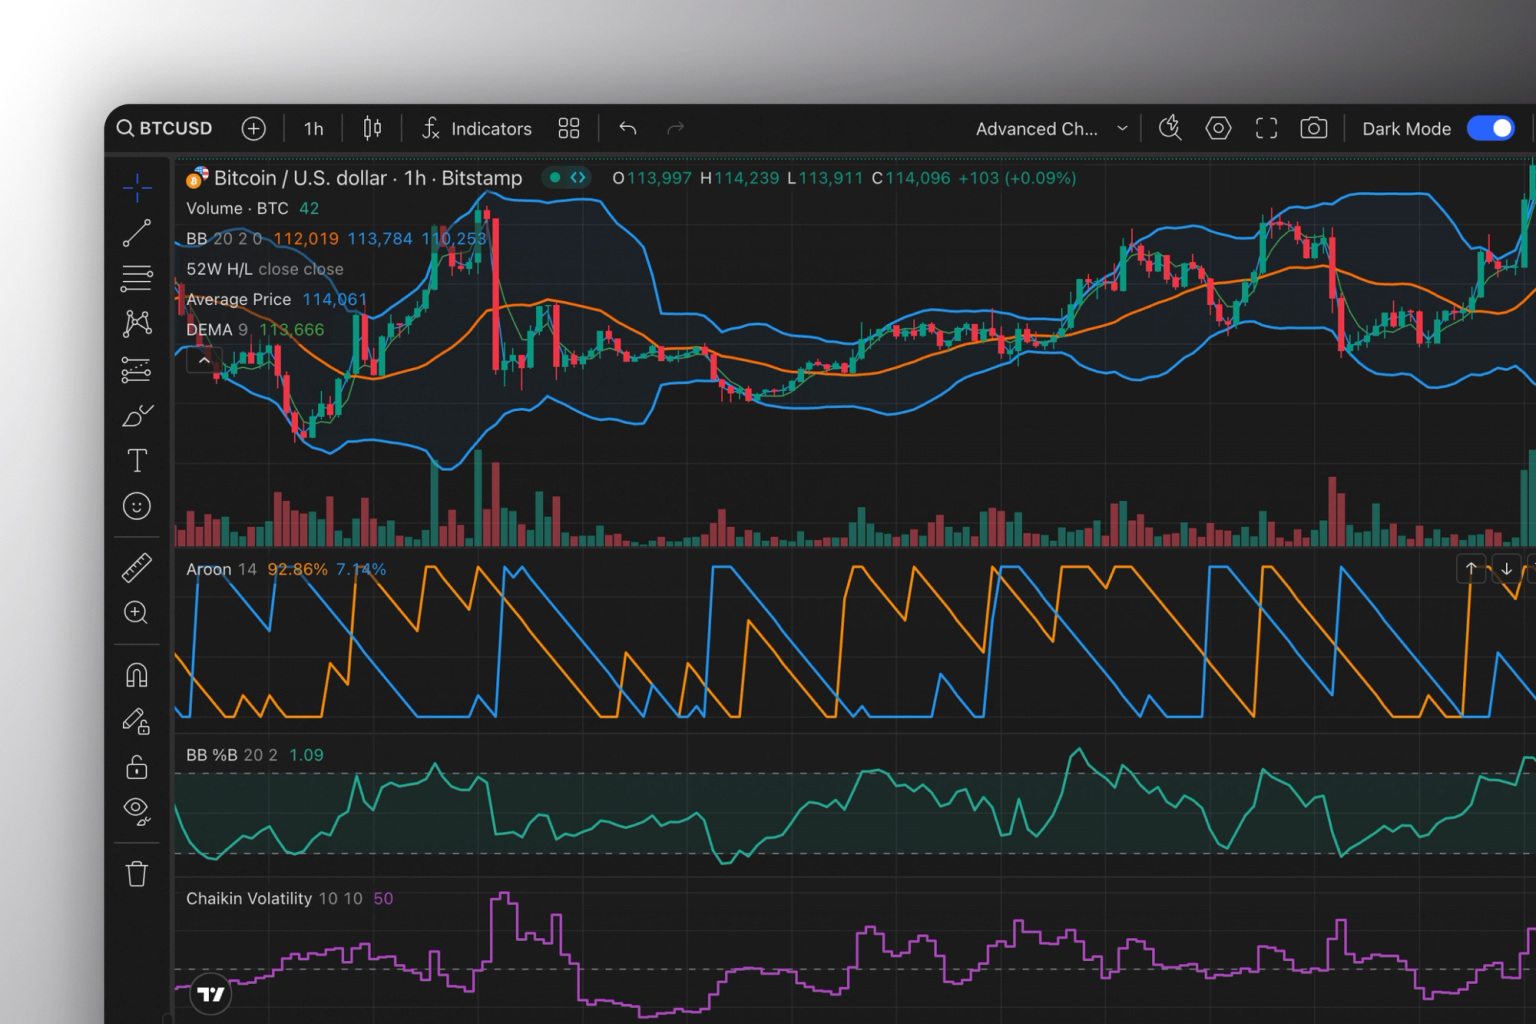Open the 1h interval selector
The image size is (1536, 1024).
click(313, 128)
